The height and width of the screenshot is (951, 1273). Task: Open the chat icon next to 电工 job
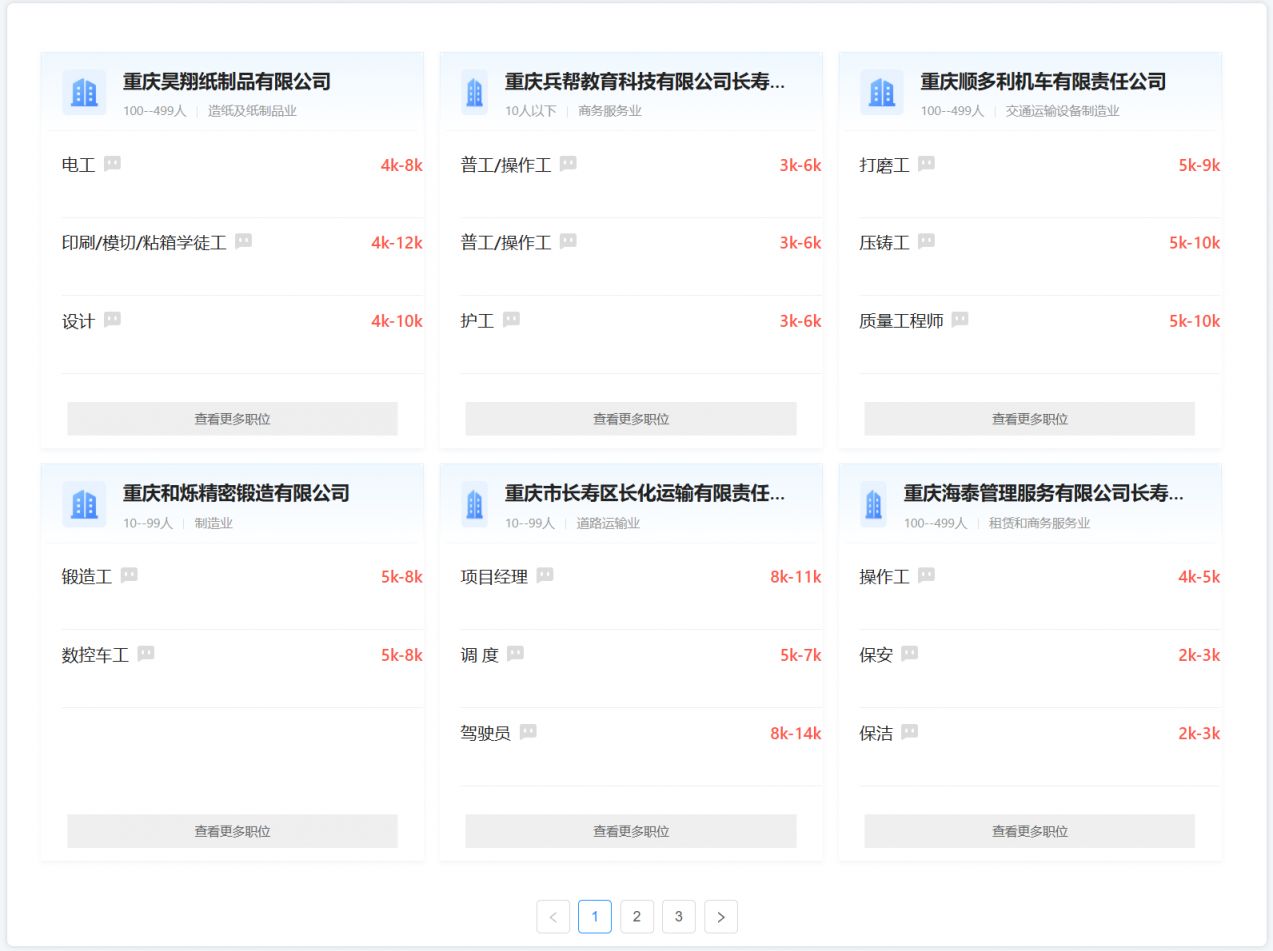pyautogui.click(x=111, y=162)
